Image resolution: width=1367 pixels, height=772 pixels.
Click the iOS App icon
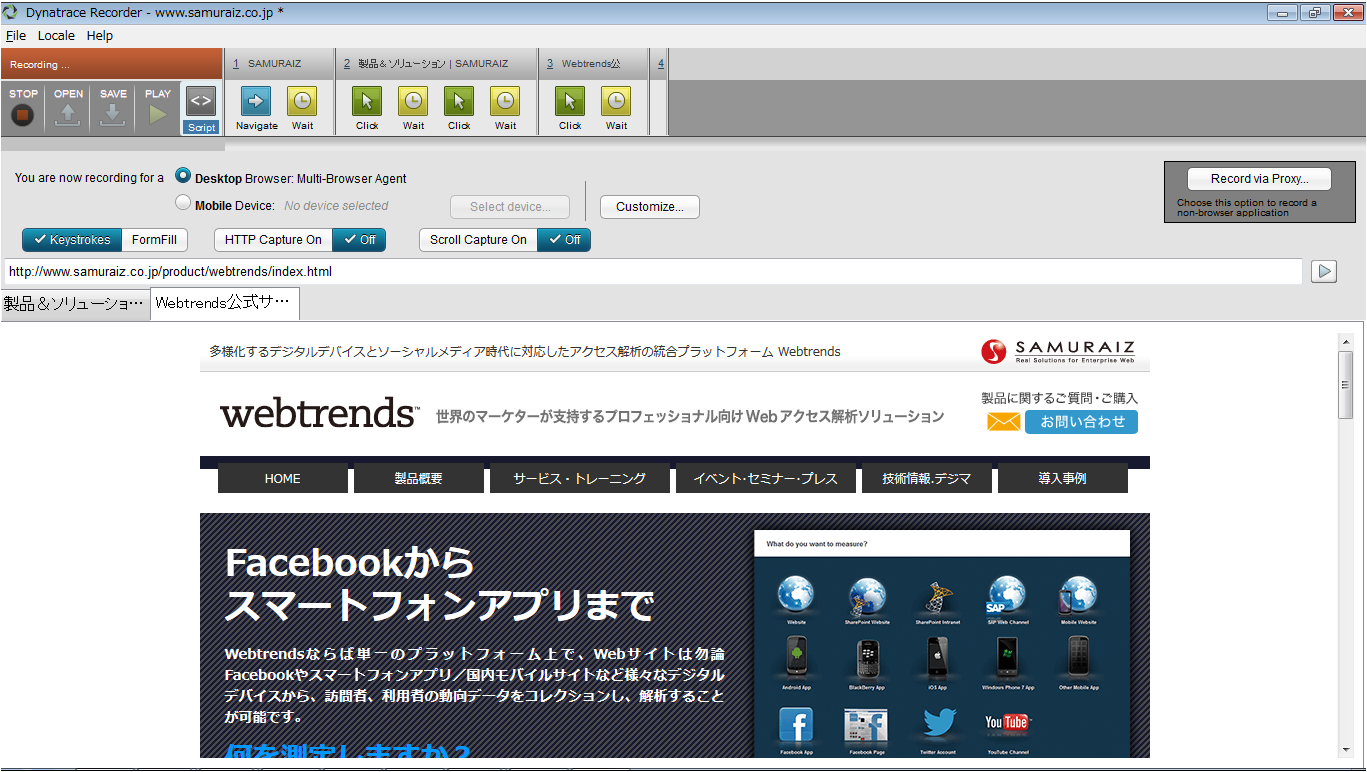pyautogui.click(x=937, y=658)
